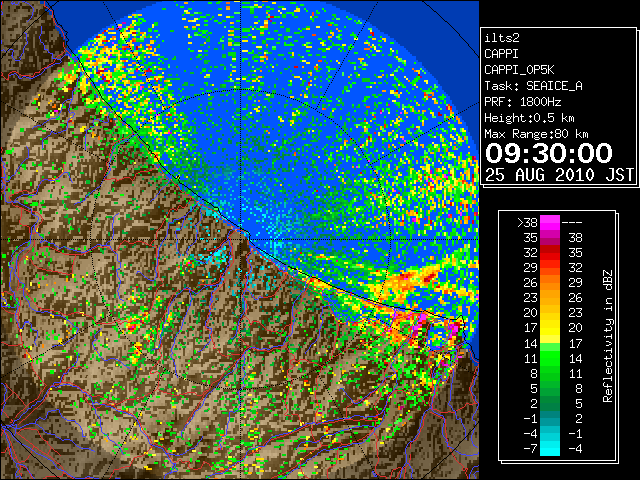Click the '25 AUG 2010 JST' date
The height and width of the screenshot is (480, 640).
(x=559, y=175)
